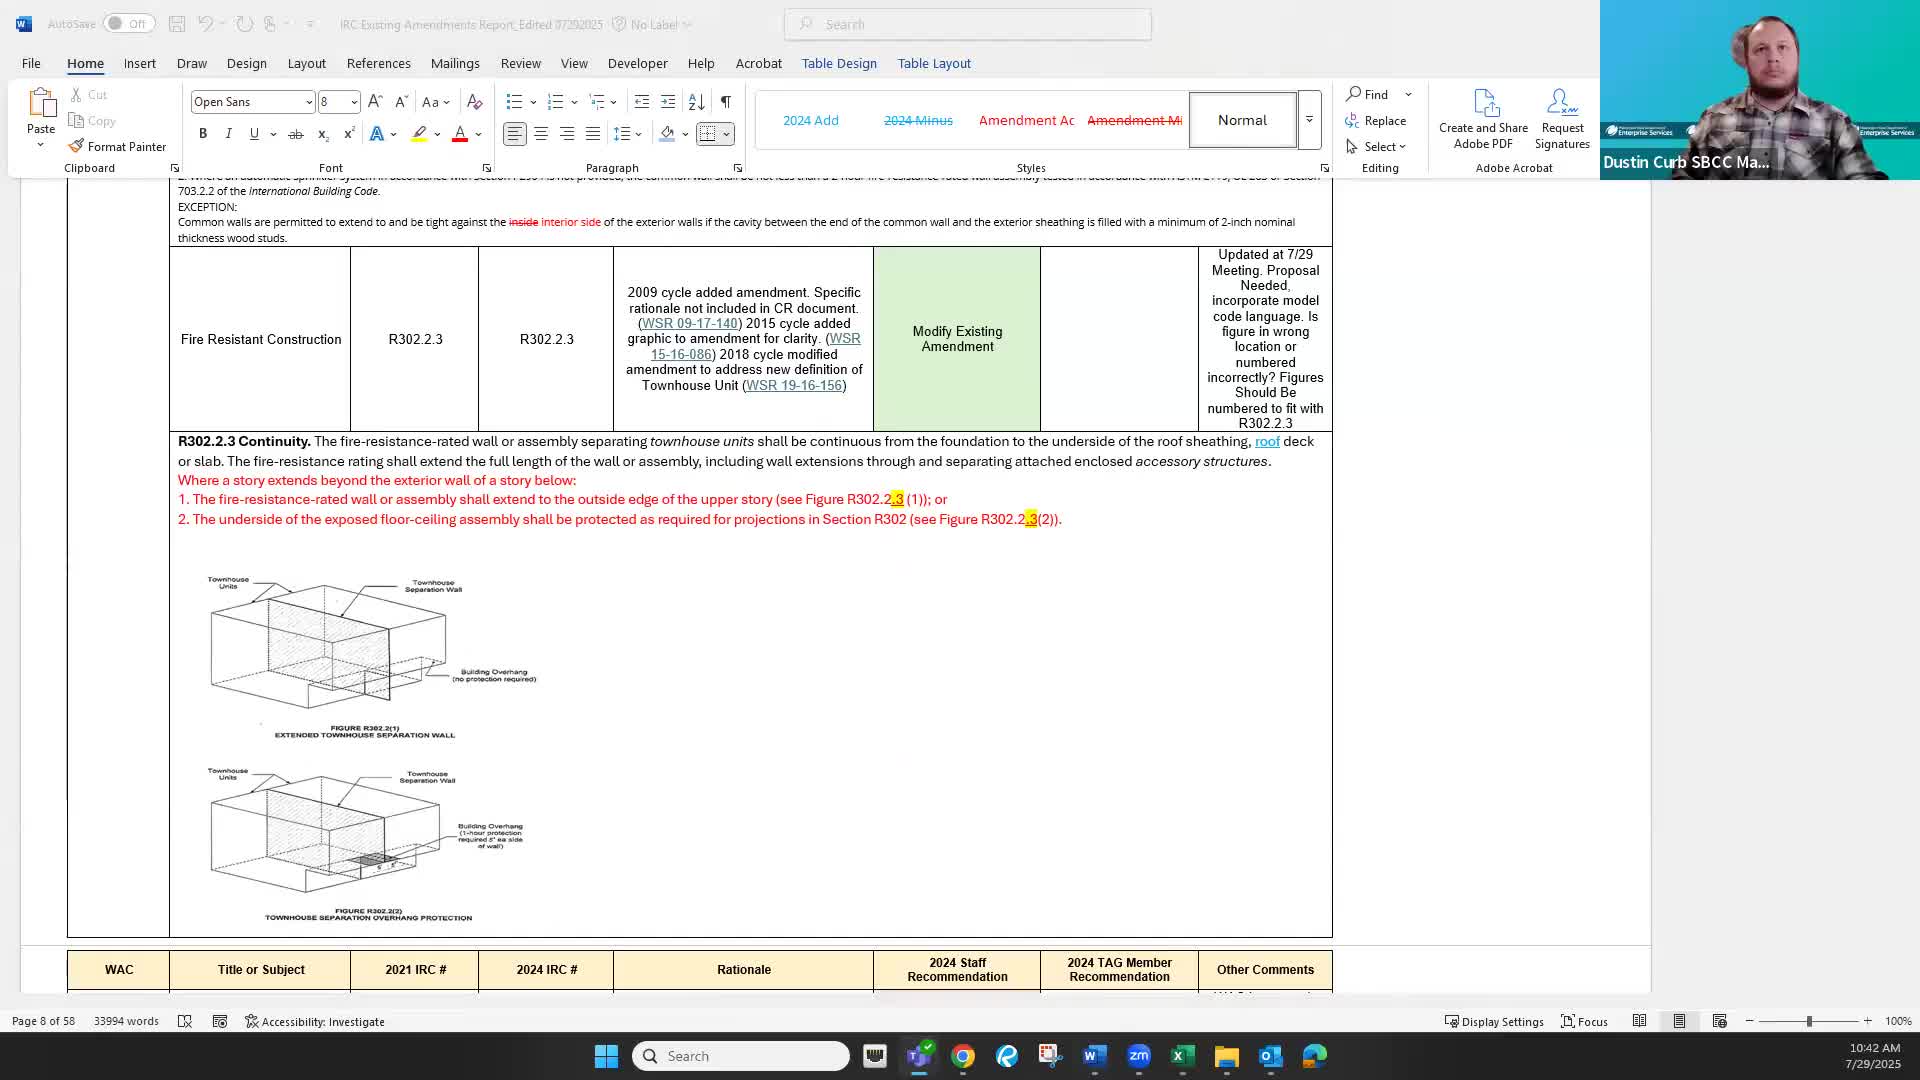Open the References tab
The height and width of the screenshot is (1080, 1920).
point(378,63)
